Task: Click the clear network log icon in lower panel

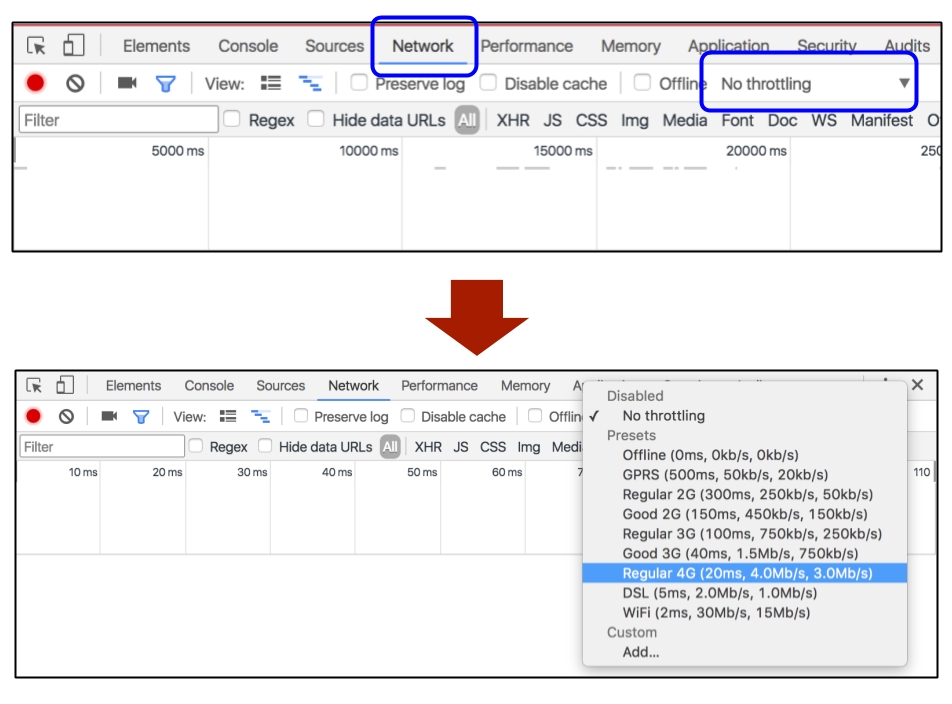Action: click(x=66, y=416)
